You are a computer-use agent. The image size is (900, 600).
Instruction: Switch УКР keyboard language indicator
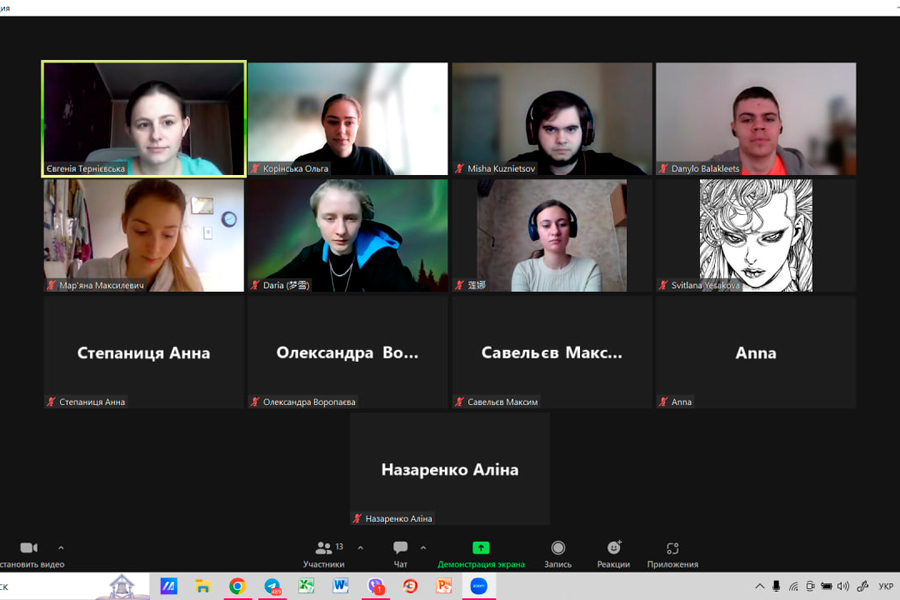pos(886,586)
